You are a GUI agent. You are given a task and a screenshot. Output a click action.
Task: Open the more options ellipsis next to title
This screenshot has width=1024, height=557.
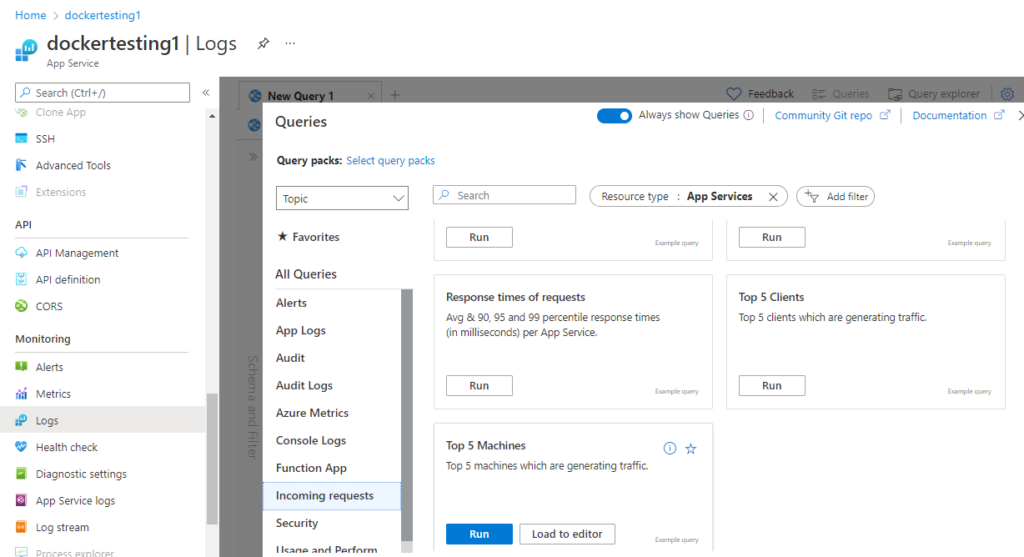[x=290, y=43]
